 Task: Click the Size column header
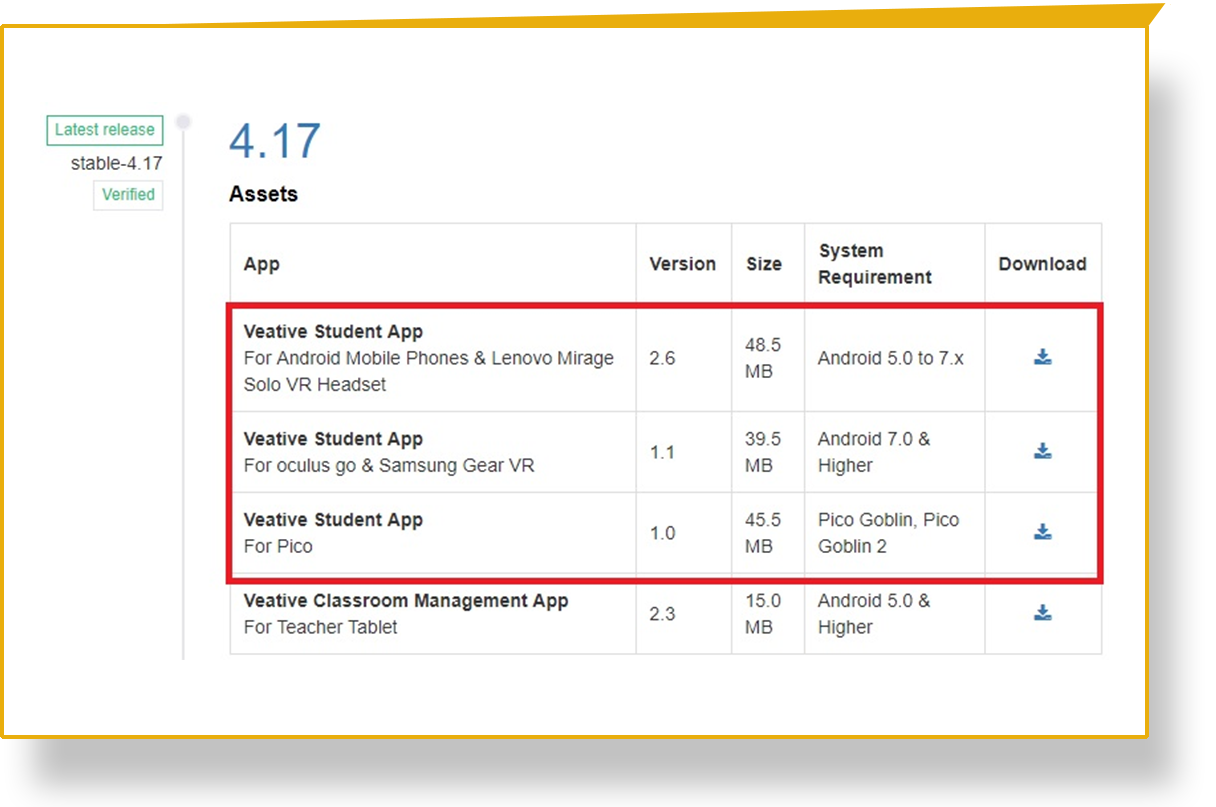pos(764,264)
